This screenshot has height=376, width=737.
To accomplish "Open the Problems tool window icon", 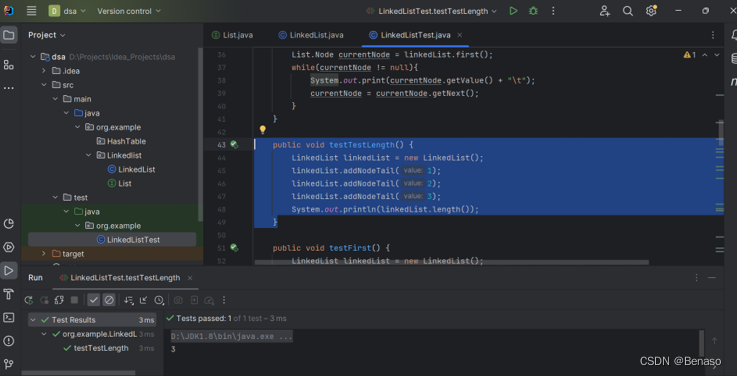I will click(8, 341).
